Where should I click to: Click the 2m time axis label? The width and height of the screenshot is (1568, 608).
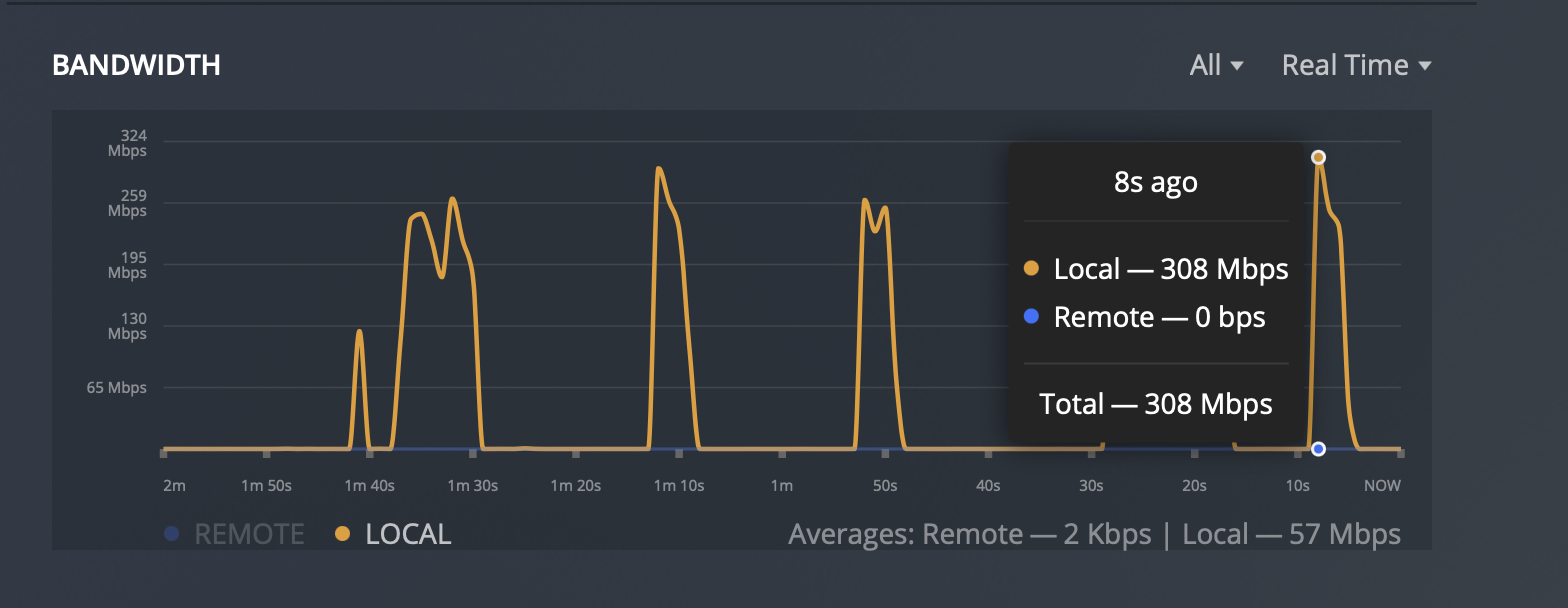pos(174,486)
